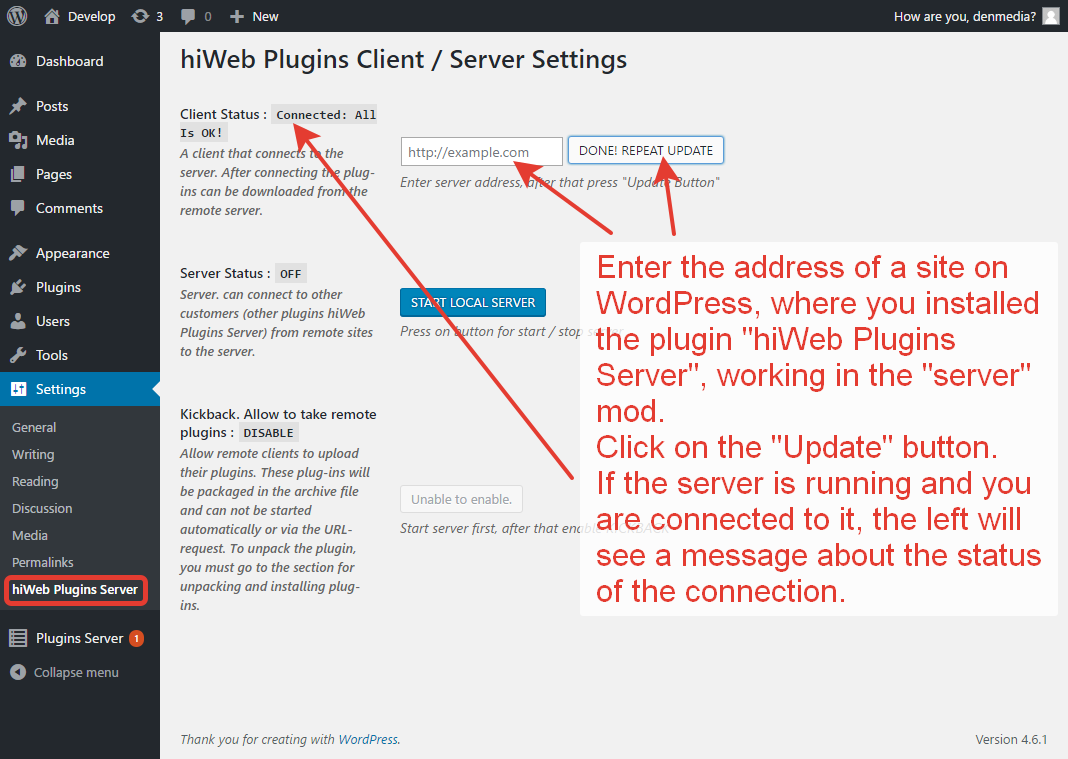Image resolution: width=1068 pixels, height=759 pixels.
Task: Click Collapse menu label
Action: click(x=76, y=672)
